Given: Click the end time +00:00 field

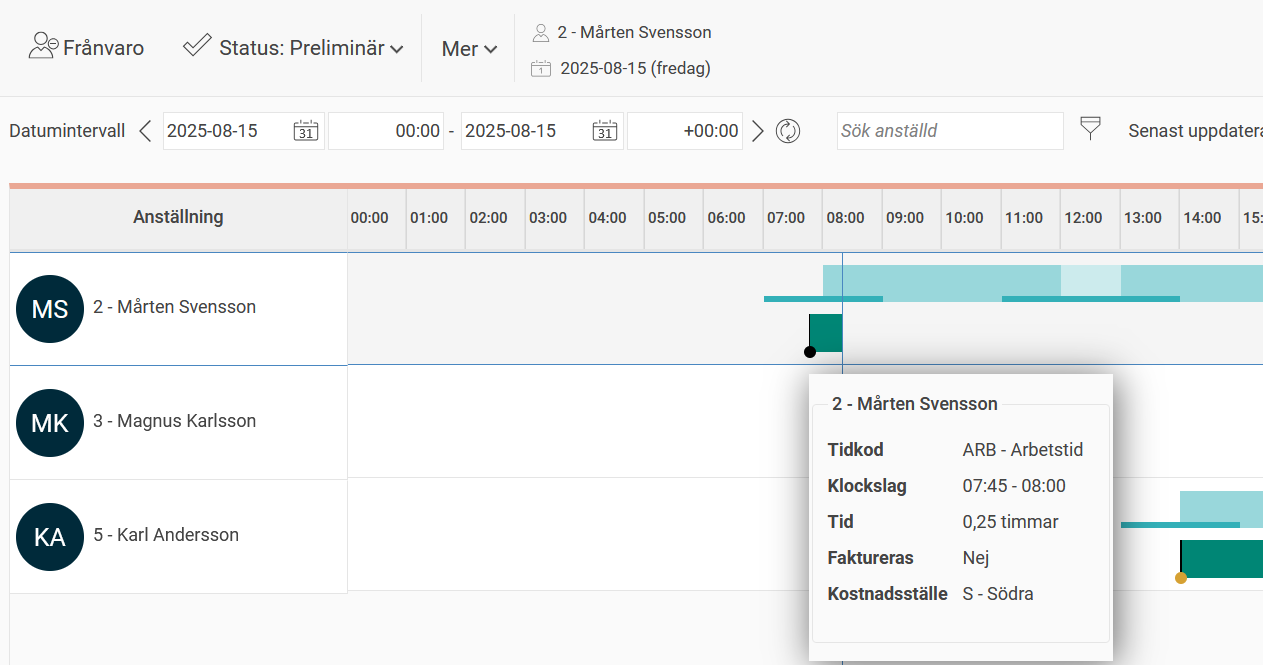Looking at the screenshot, I should click(x=685, y=131).
